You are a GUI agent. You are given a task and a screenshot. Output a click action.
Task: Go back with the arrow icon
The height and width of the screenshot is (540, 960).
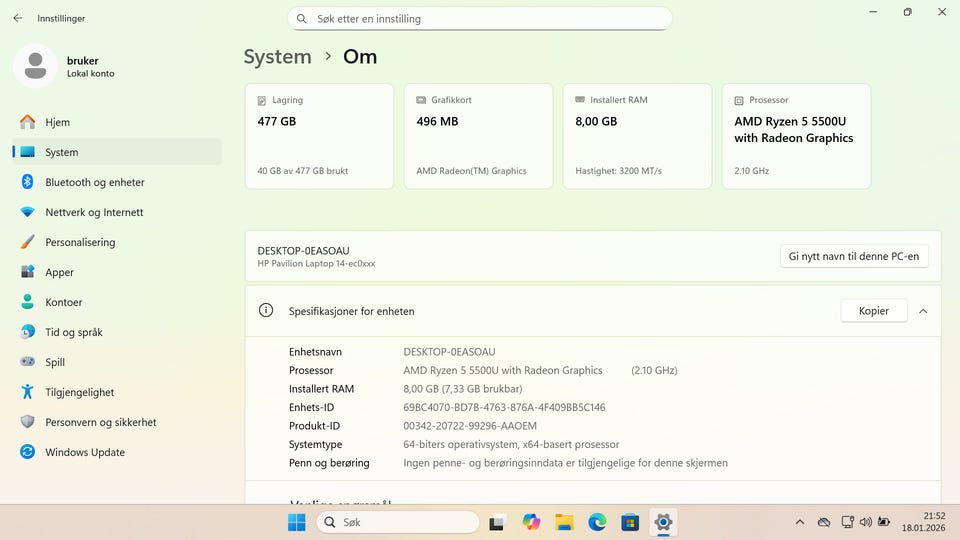point(18,18)
